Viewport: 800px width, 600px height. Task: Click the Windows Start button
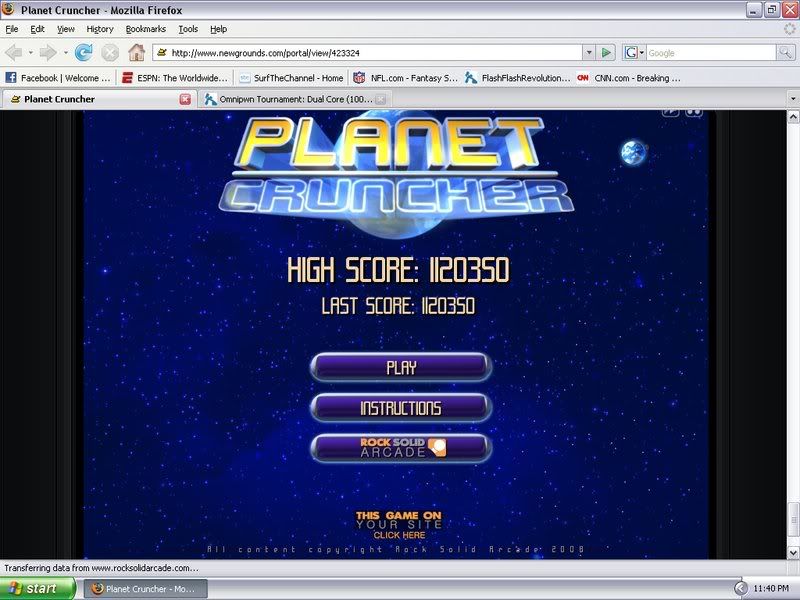coord(38,588)
